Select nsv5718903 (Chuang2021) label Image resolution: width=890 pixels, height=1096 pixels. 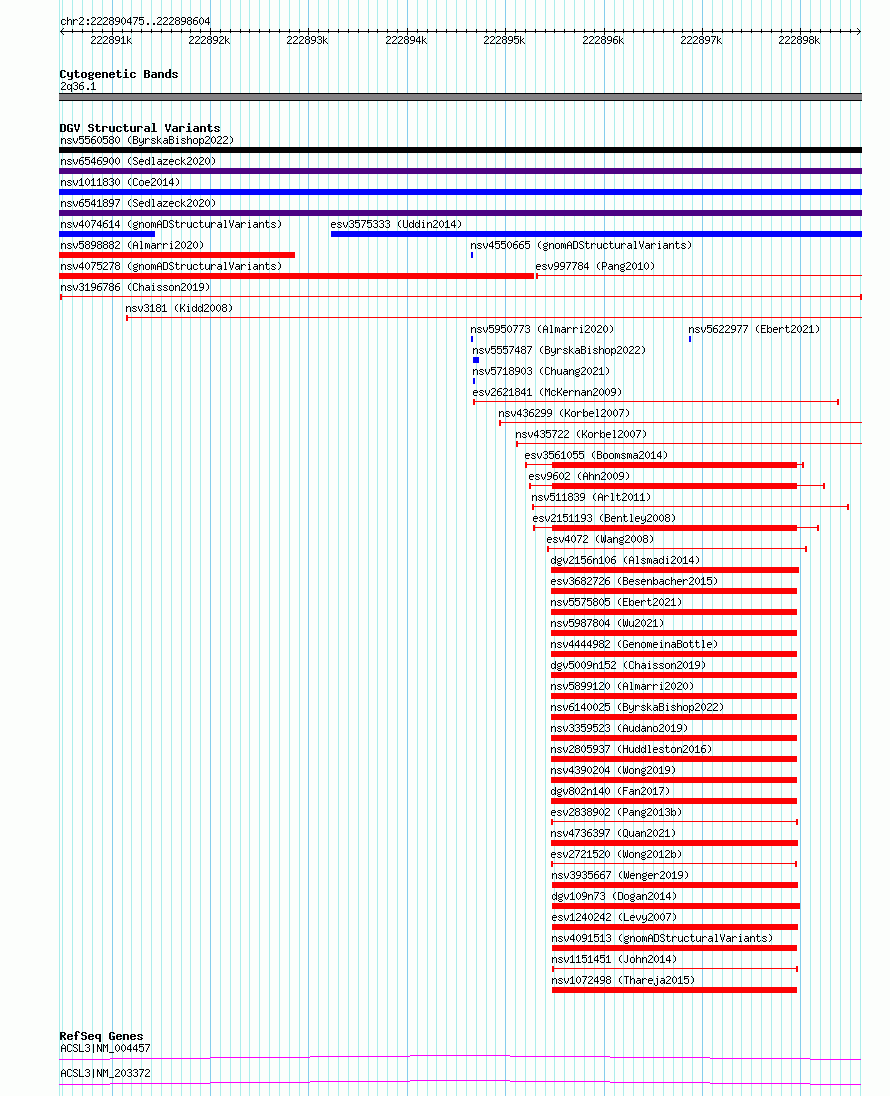541,371
